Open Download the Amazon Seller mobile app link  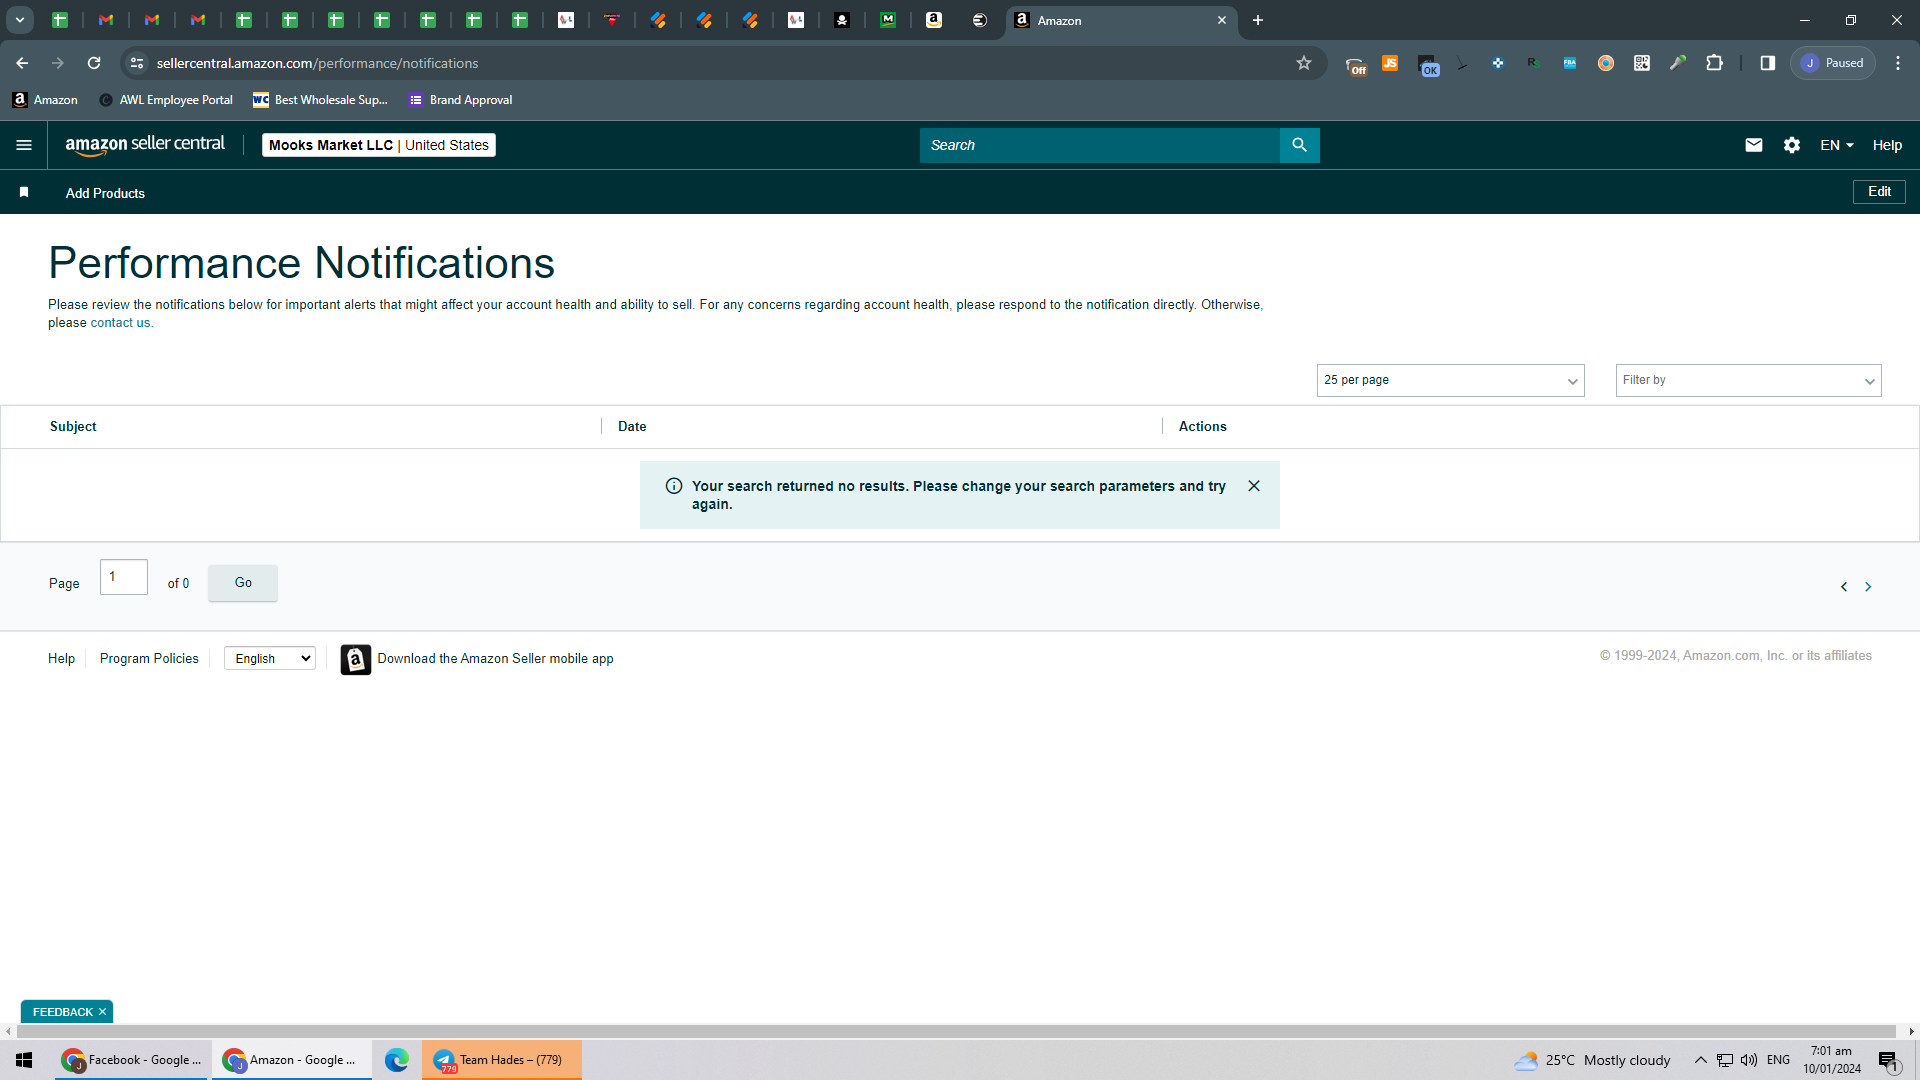495,658
